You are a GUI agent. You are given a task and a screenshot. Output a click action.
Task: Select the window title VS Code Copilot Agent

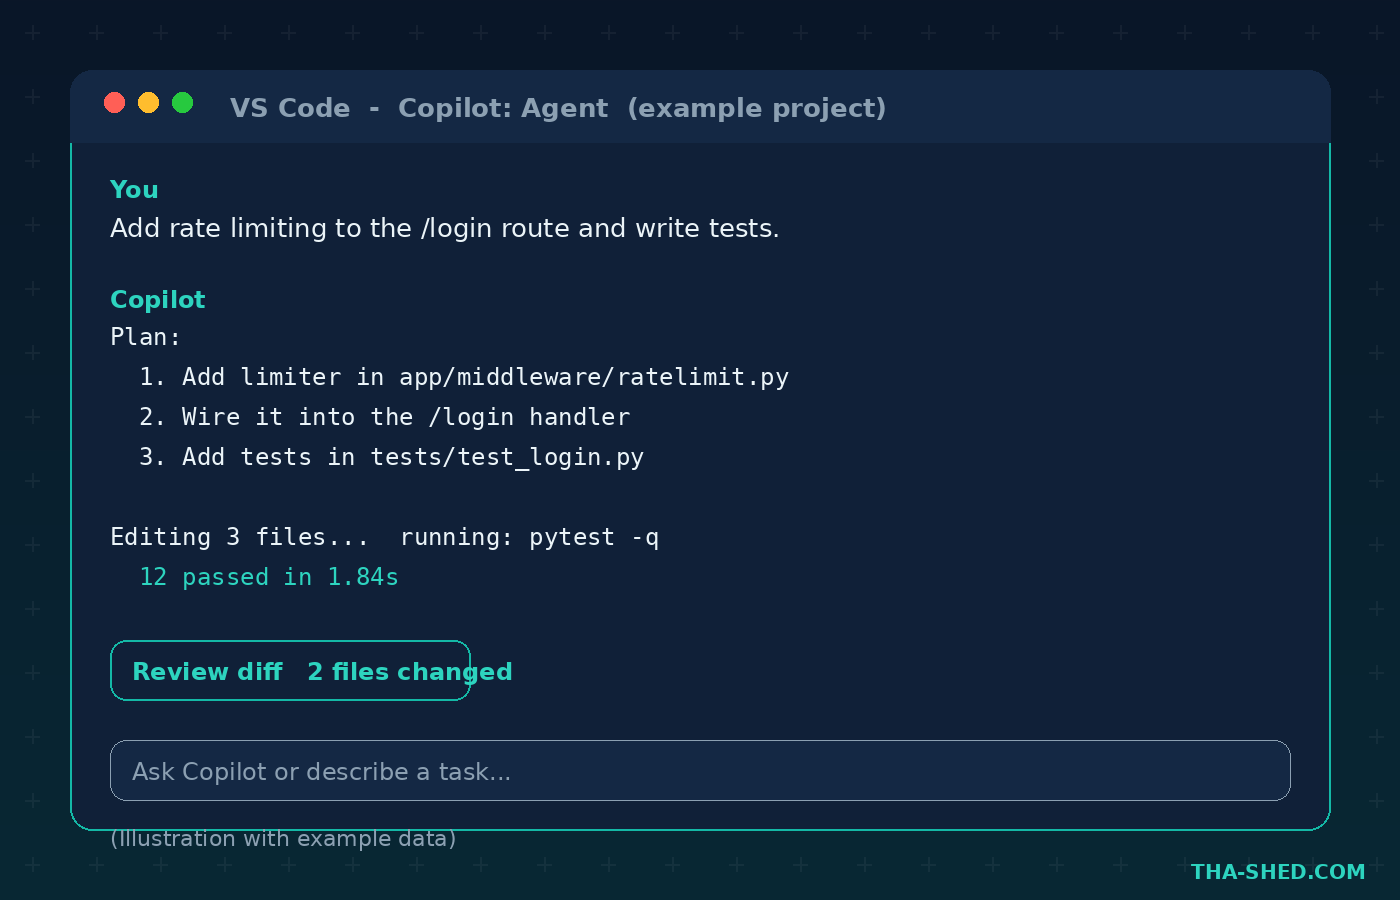(558, 108)
